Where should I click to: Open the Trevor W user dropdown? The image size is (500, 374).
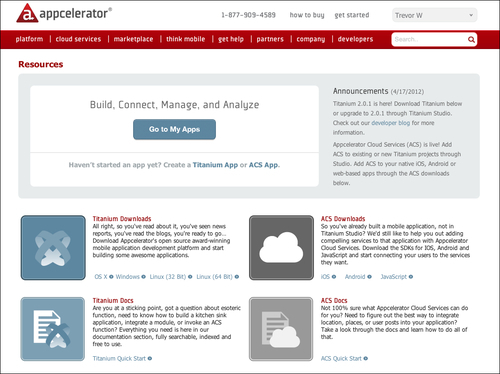434,15
